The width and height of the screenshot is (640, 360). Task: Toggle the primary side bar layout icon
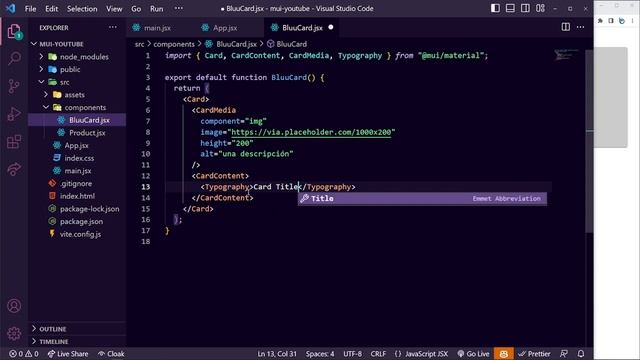point(495,8)
